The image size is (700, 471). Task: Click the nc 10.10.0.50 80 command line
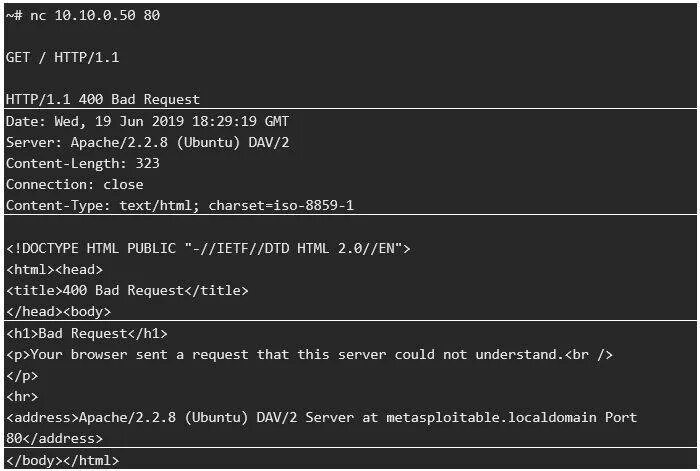coord(82,15)
